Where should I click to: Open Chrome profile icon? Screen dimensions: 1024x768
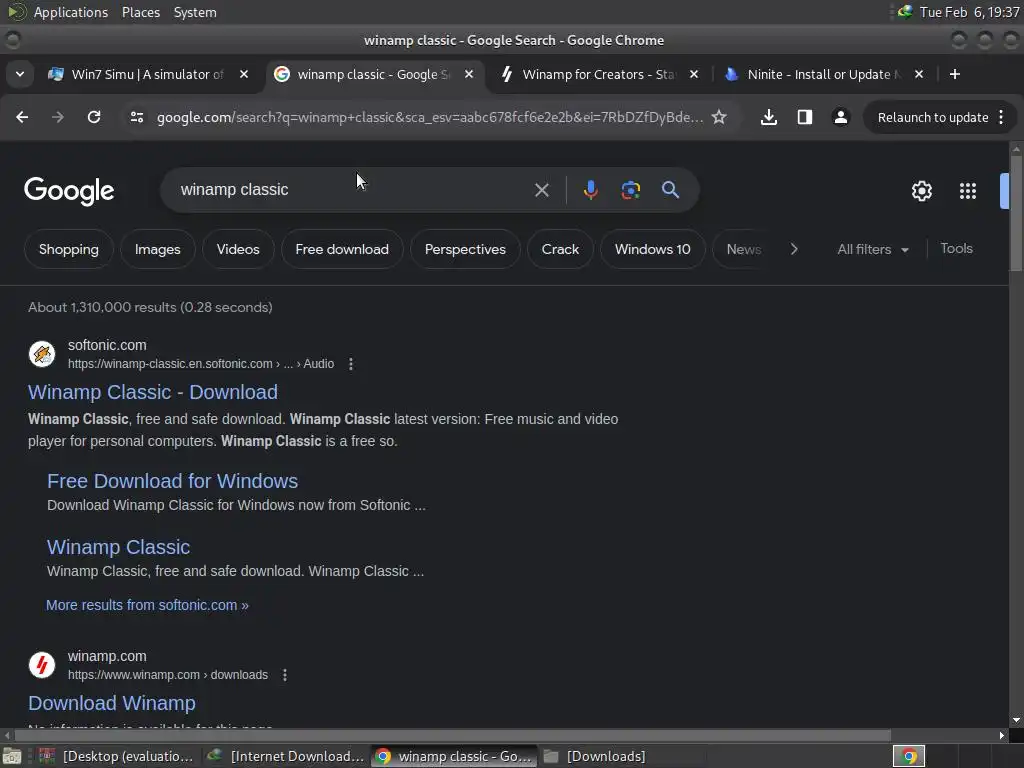(x=840, y=117)
